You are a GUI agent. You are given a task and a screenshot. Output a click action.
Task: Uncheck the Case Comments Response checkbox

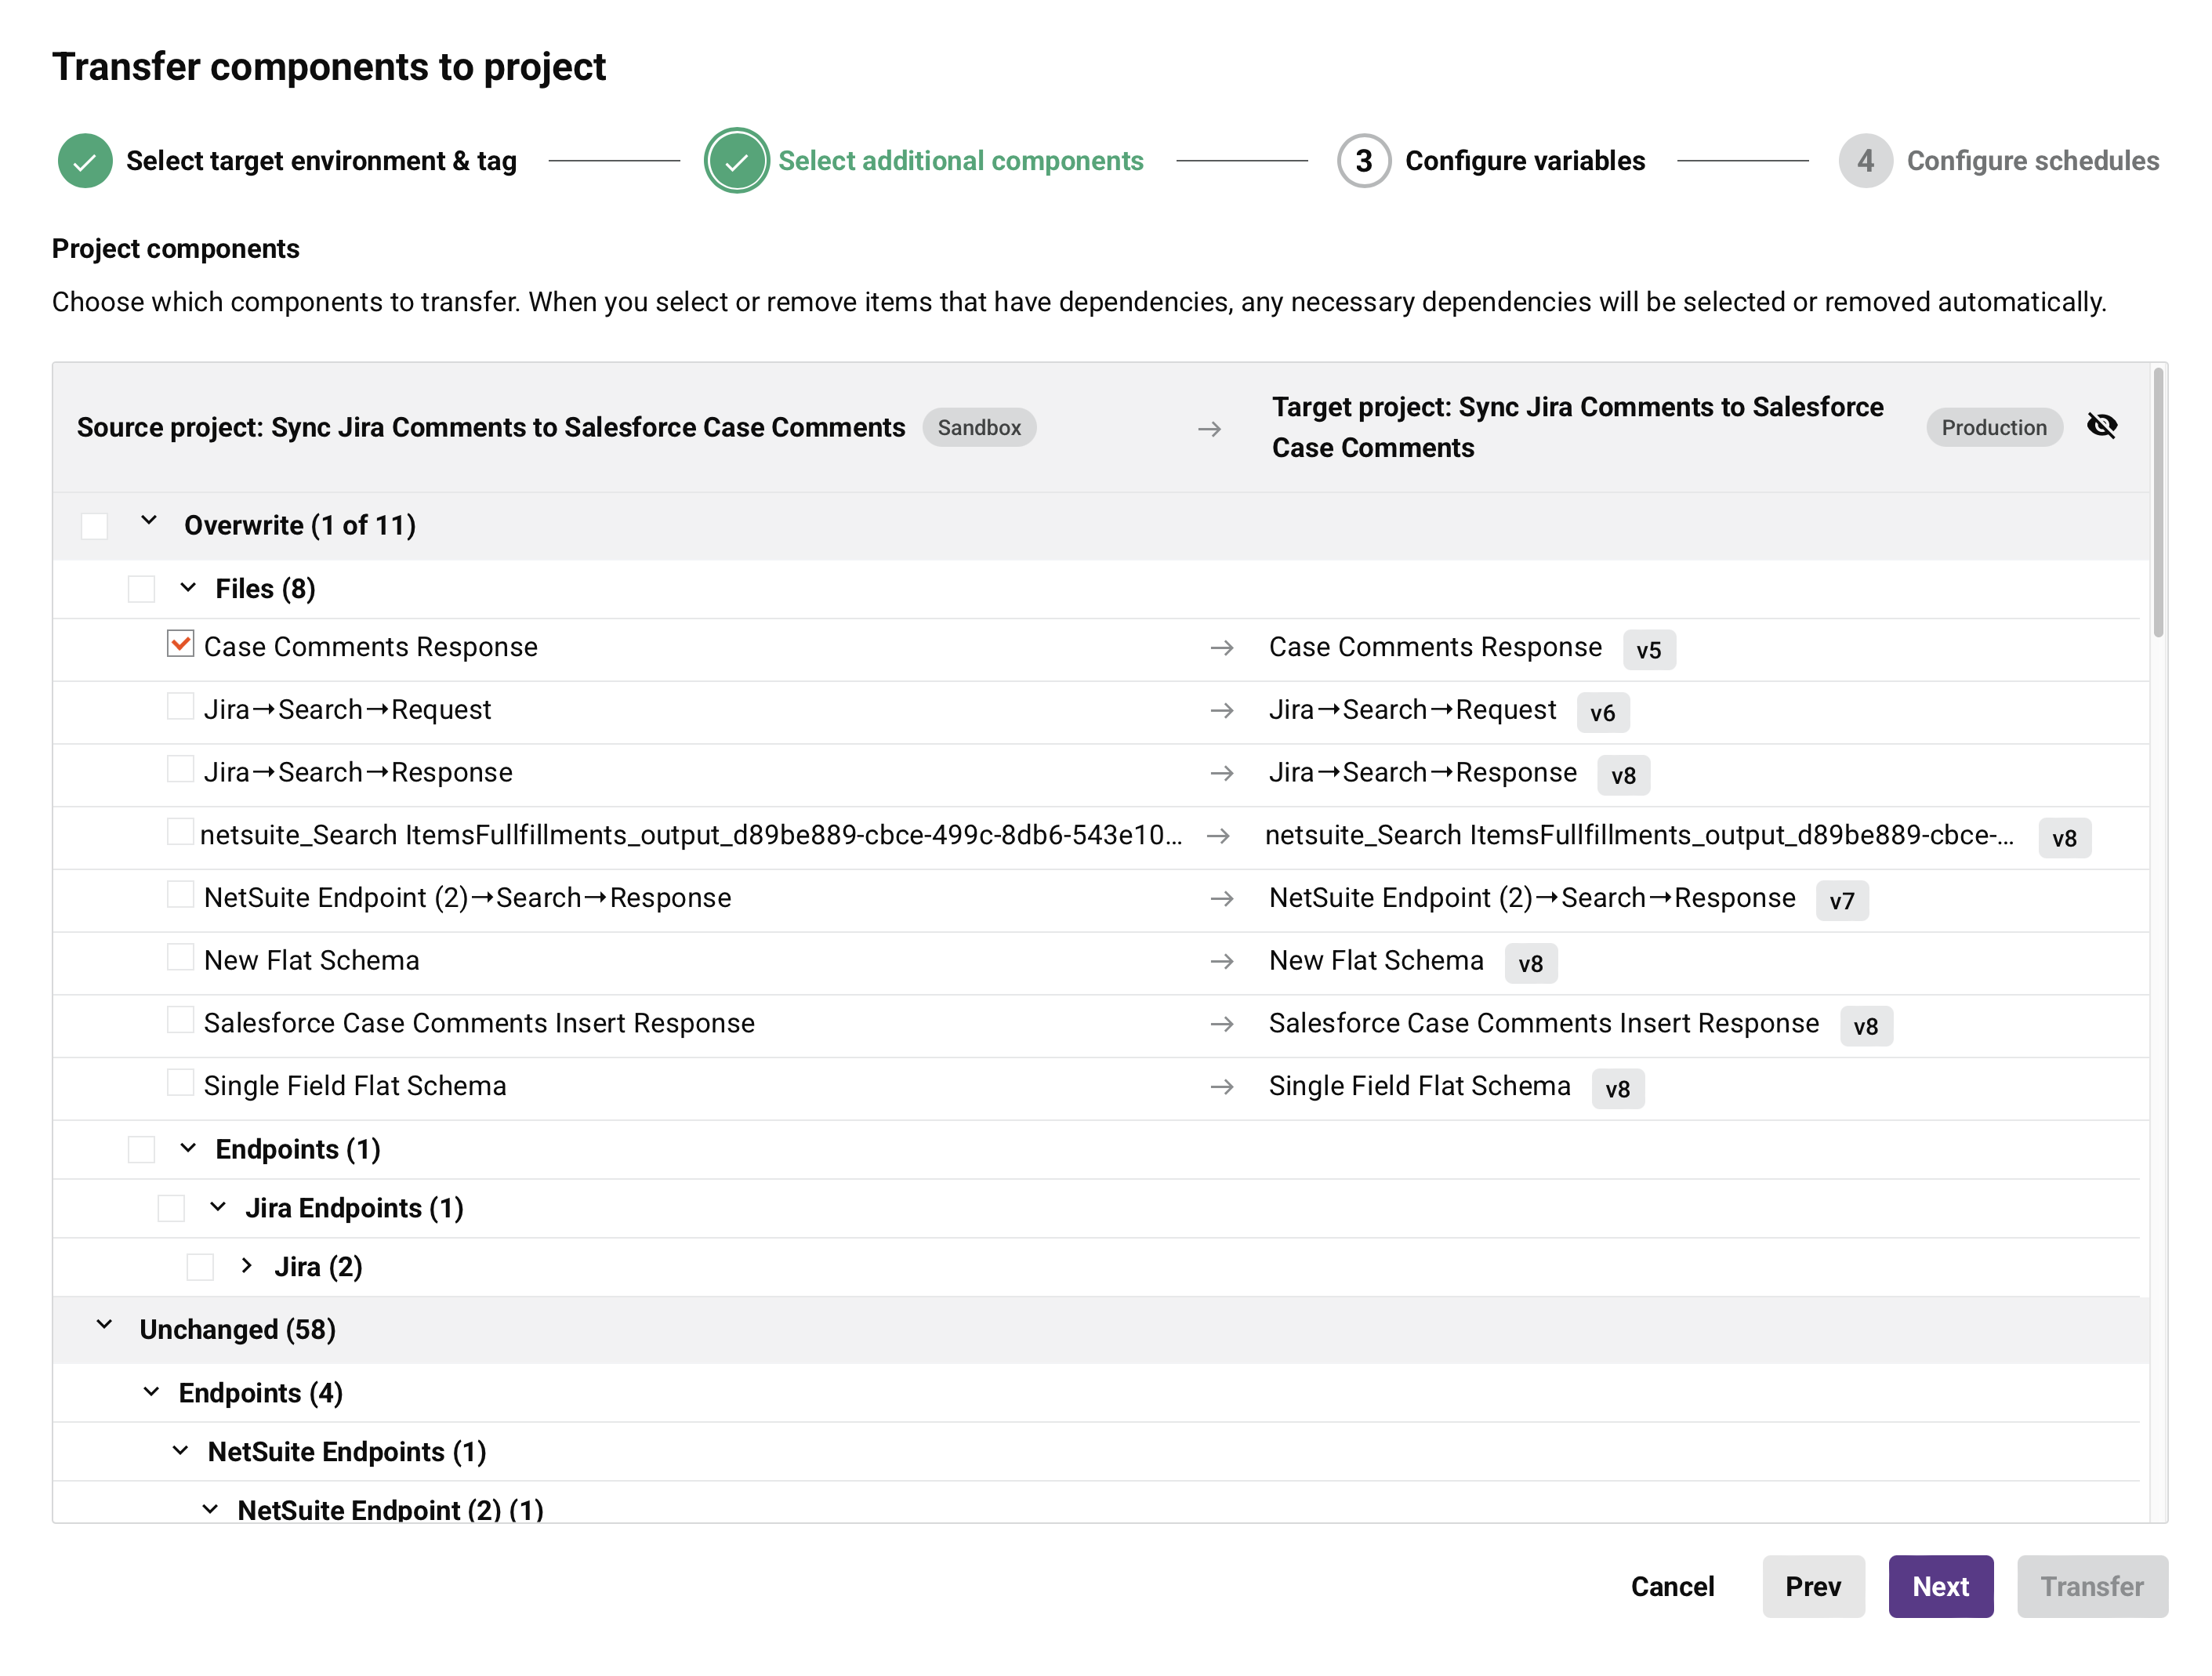180,644
